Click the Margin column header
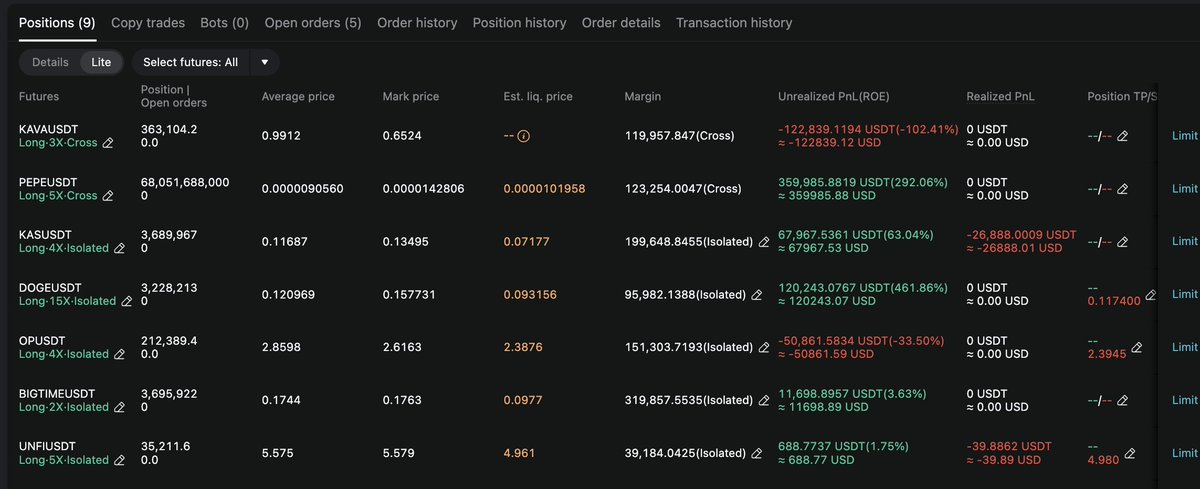Viewport: 1200px width, 489px height. [643, 97]
